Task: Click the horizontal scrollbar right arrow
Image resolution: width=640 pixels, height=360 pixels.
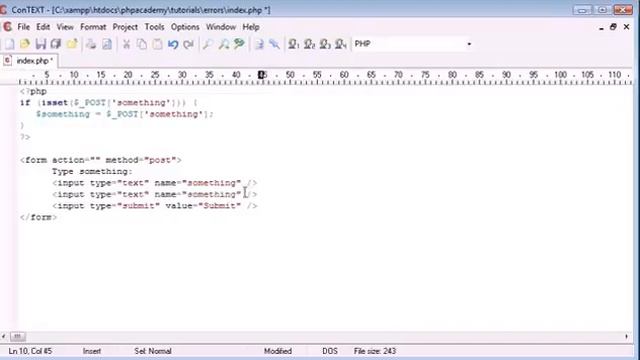Action: tap(627, 337)
